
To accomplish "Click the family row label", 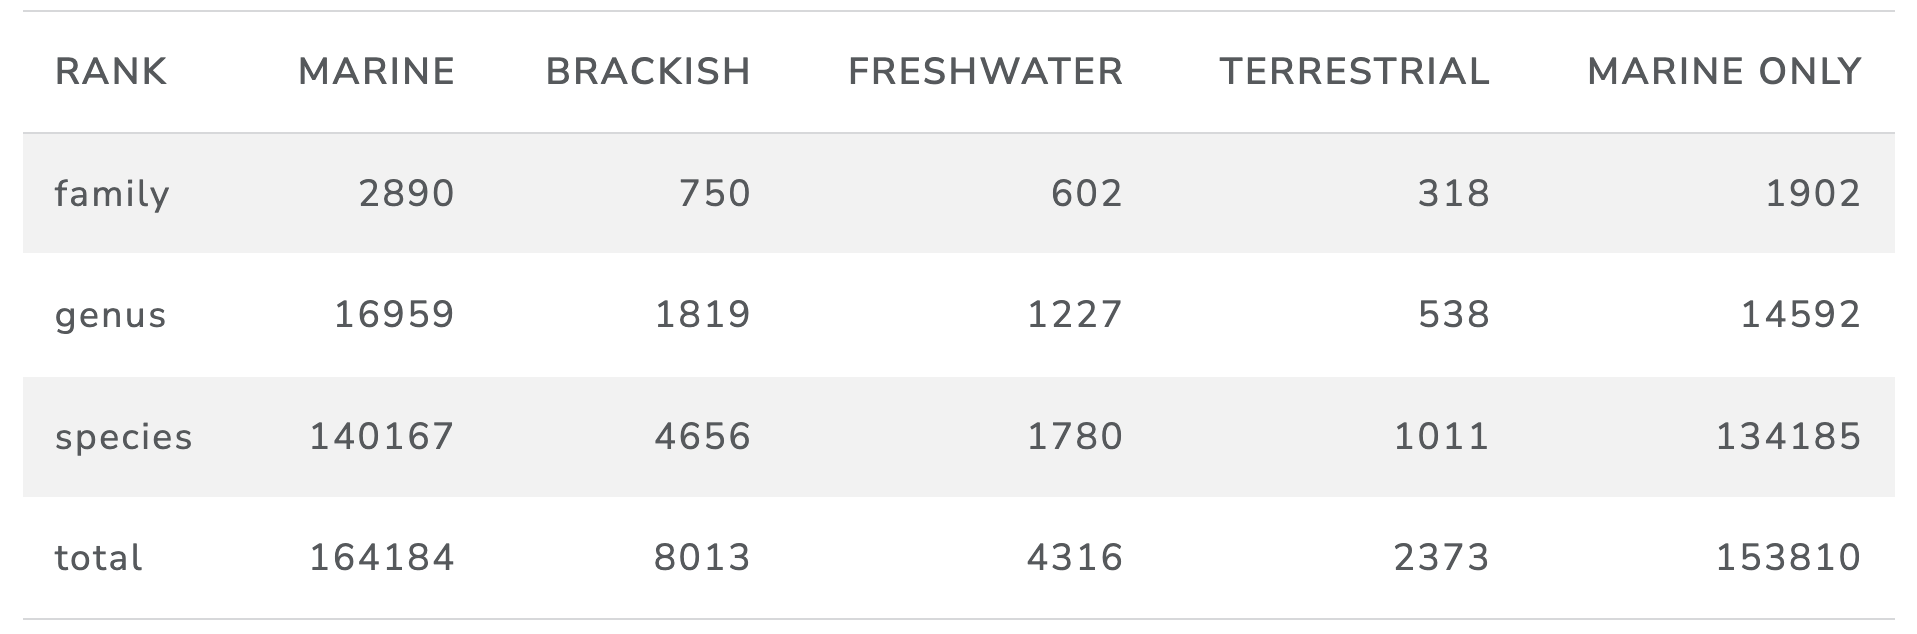I will pos(112,193).
